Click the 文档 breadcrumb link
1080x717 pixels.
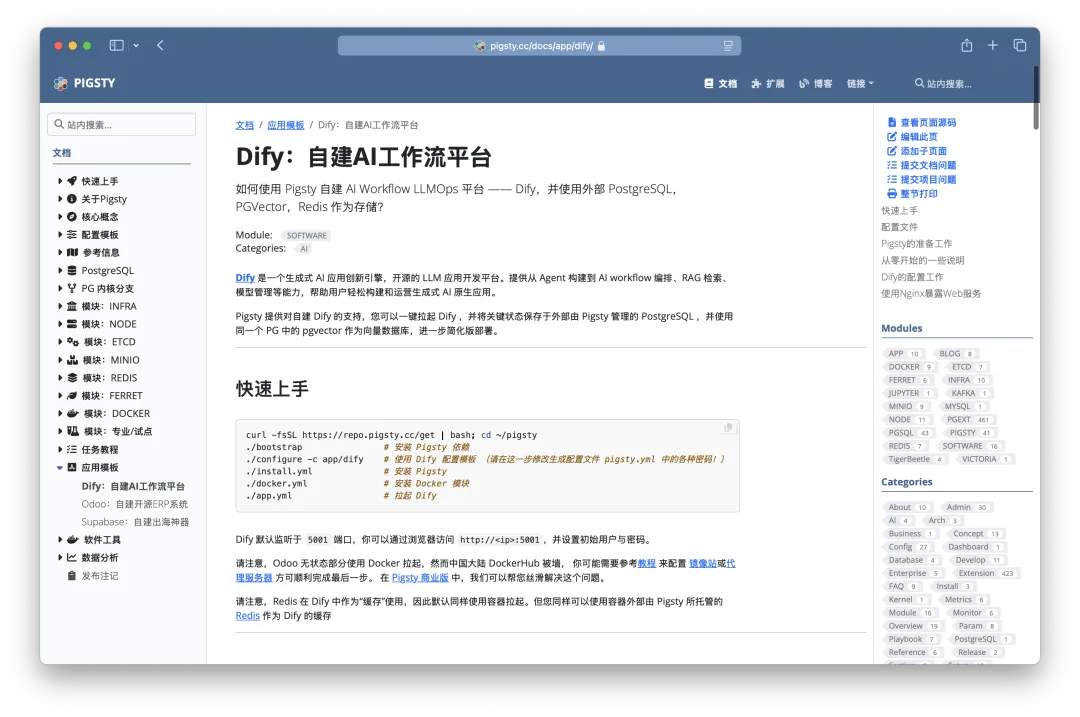click(245, 125)
